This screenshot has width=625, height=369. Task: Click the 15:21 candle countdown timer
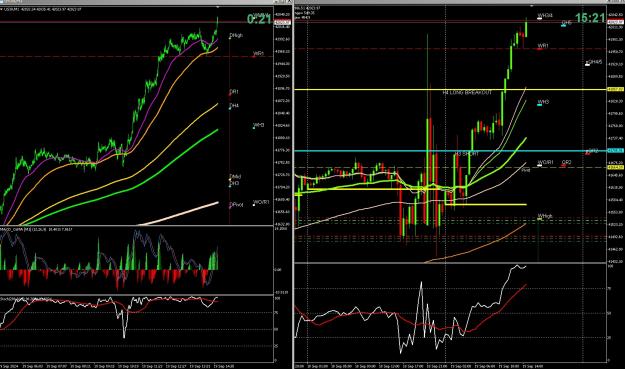click(590, 18)
